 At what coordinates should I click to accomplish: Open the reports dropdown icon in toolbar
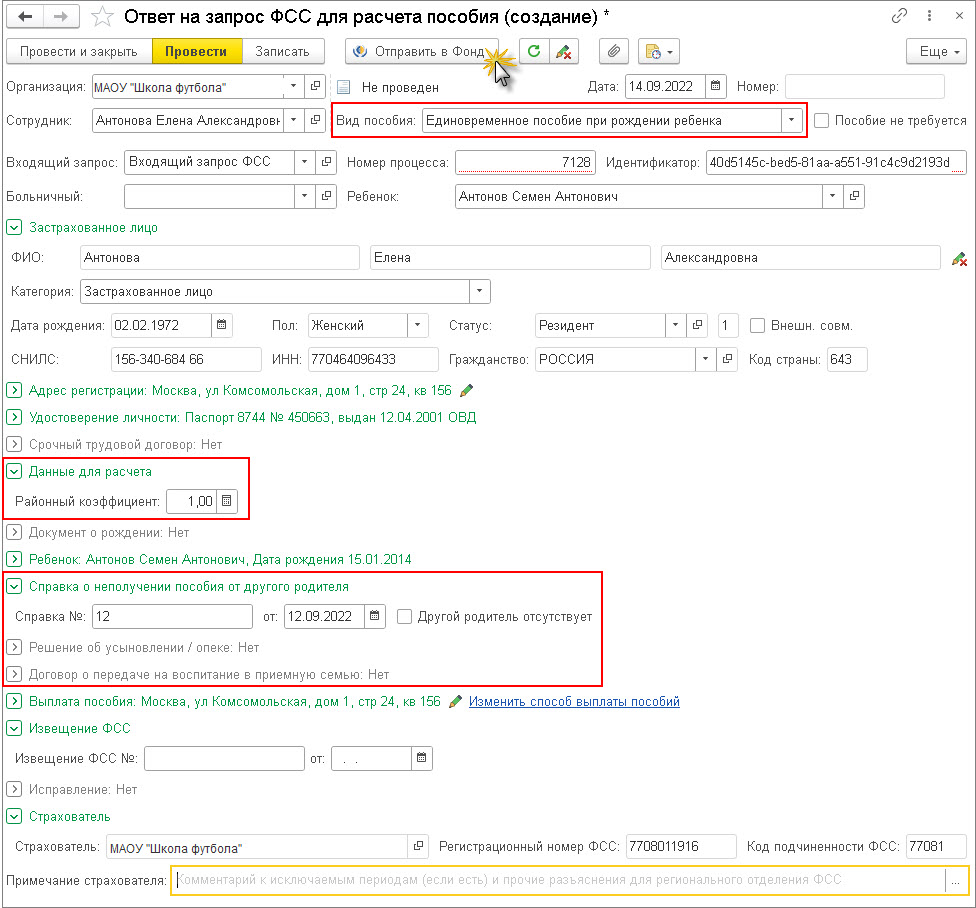click(x=659, y=51)
